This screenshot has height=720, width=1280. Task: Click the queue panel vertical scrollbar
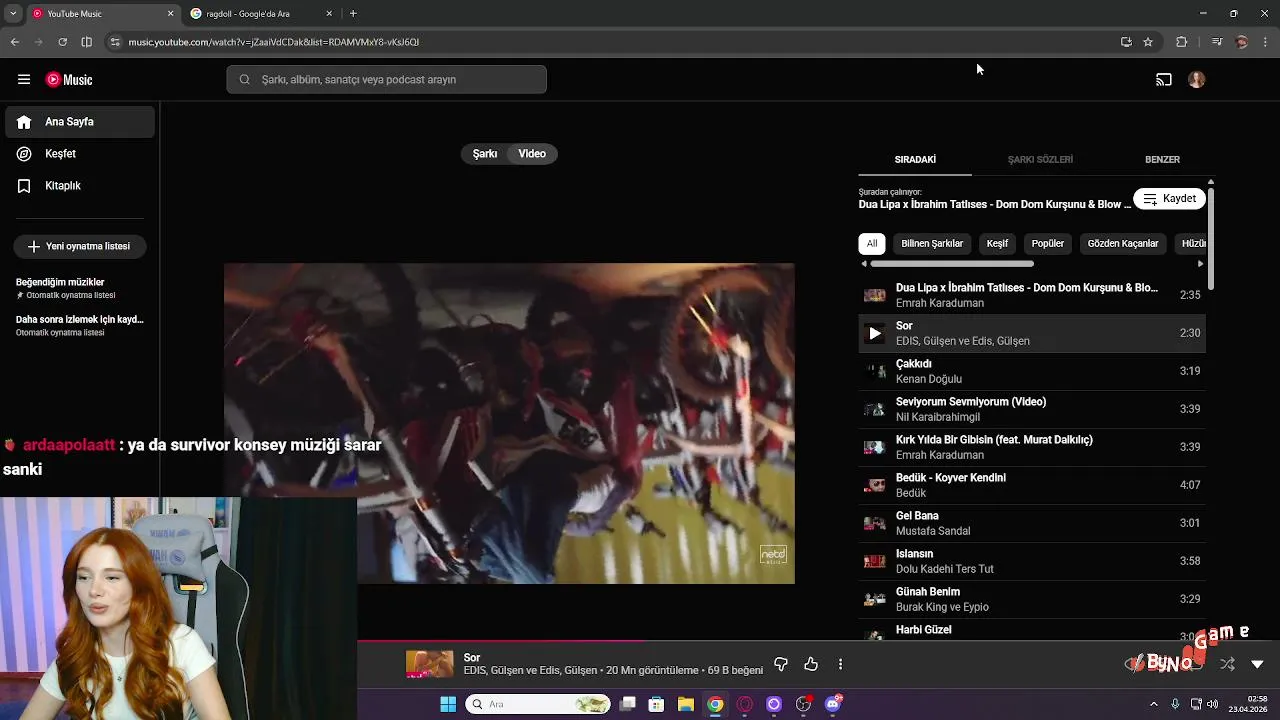click(1211, 238)
